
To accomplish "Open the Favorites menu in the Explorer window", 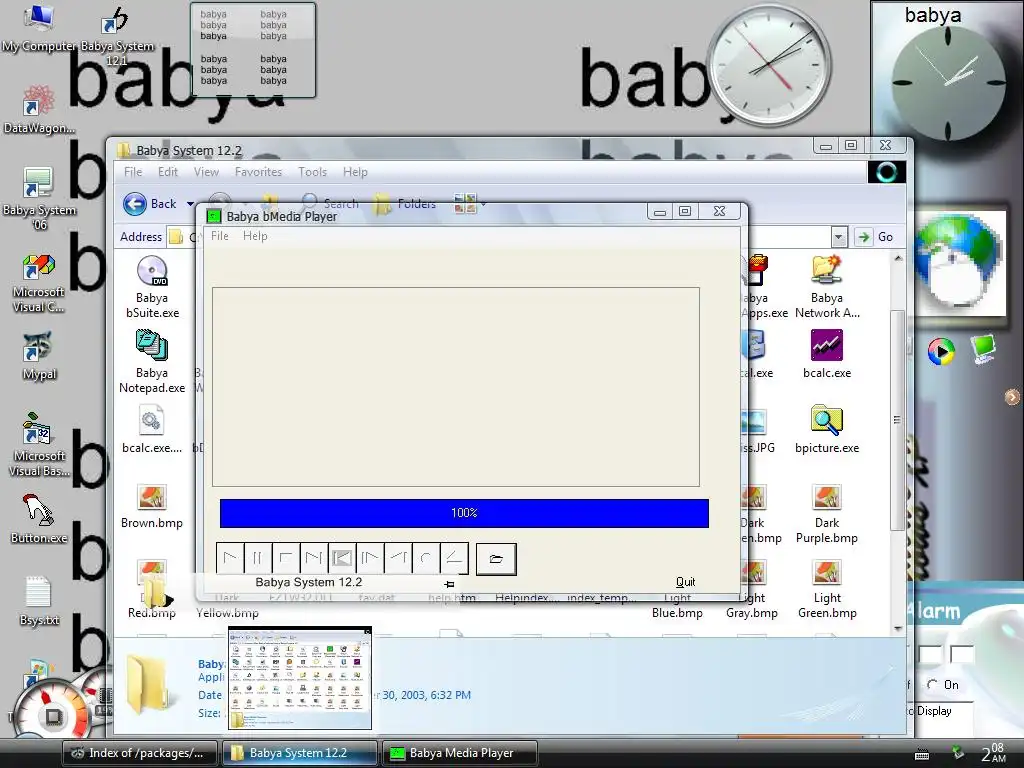I will tap(259, 172).
